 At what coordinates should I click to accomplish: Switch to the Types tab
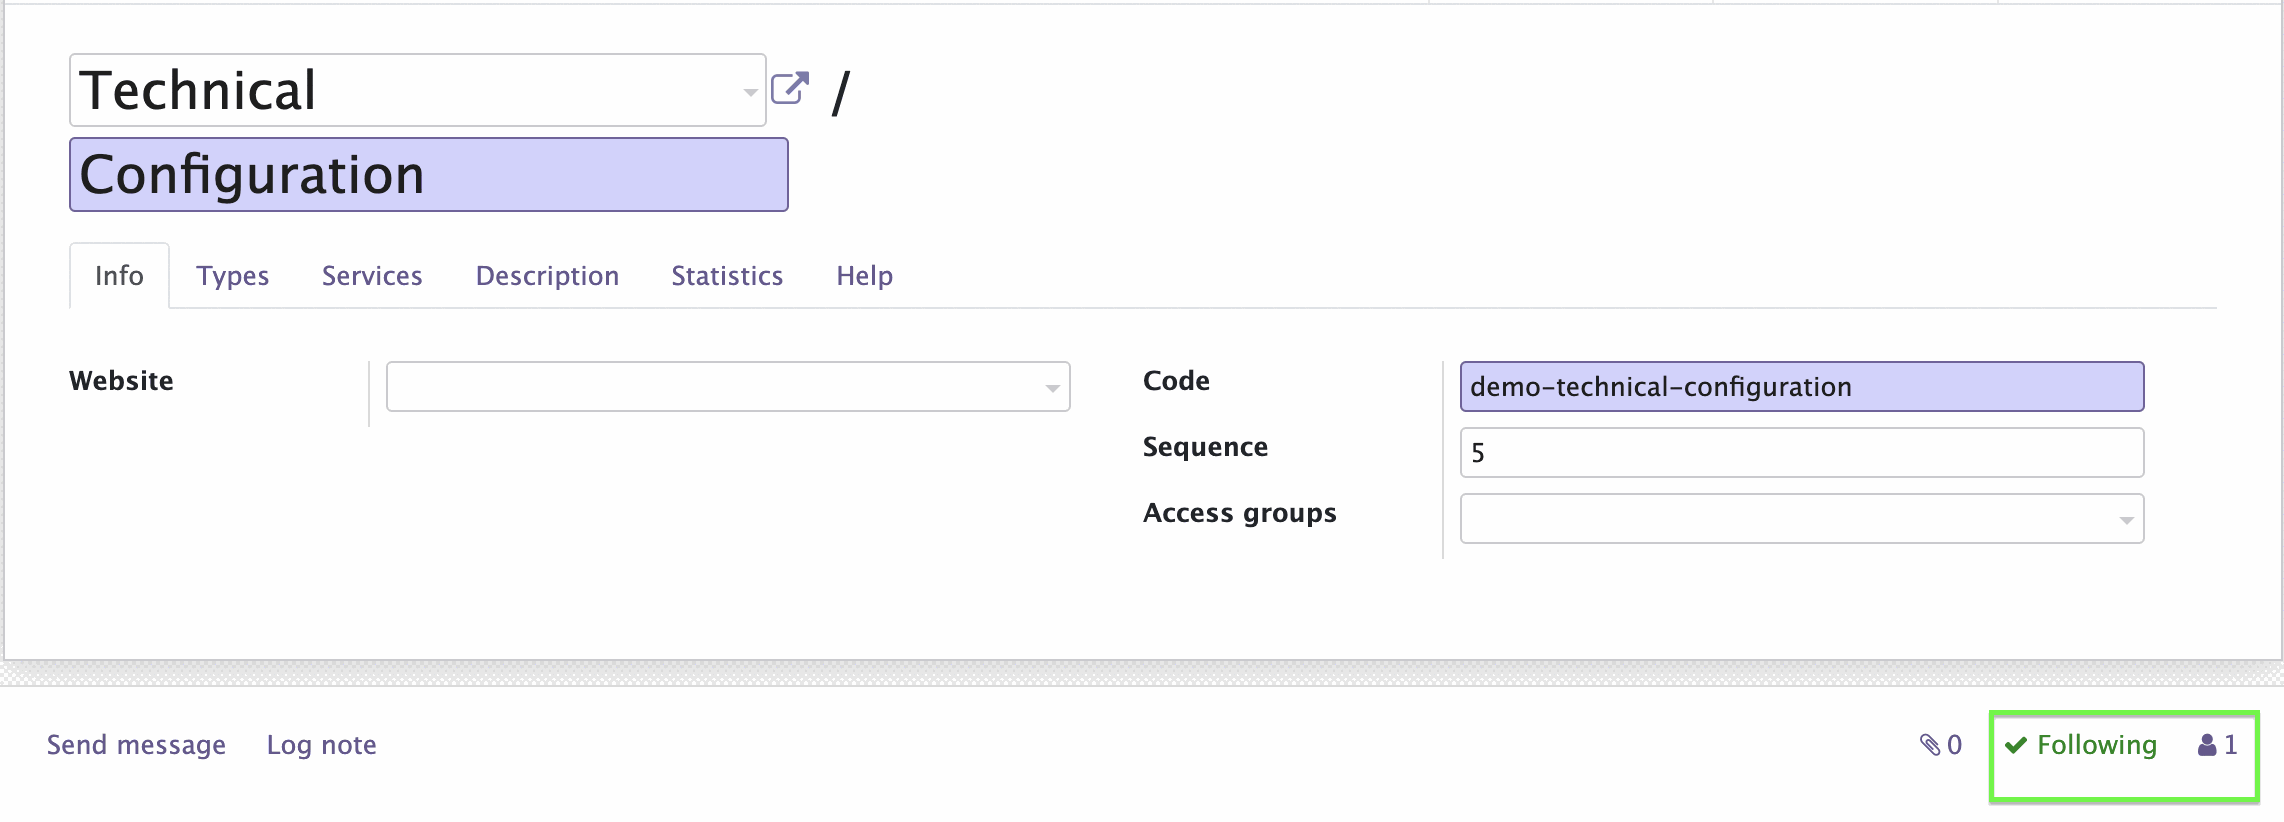[233, 276]
